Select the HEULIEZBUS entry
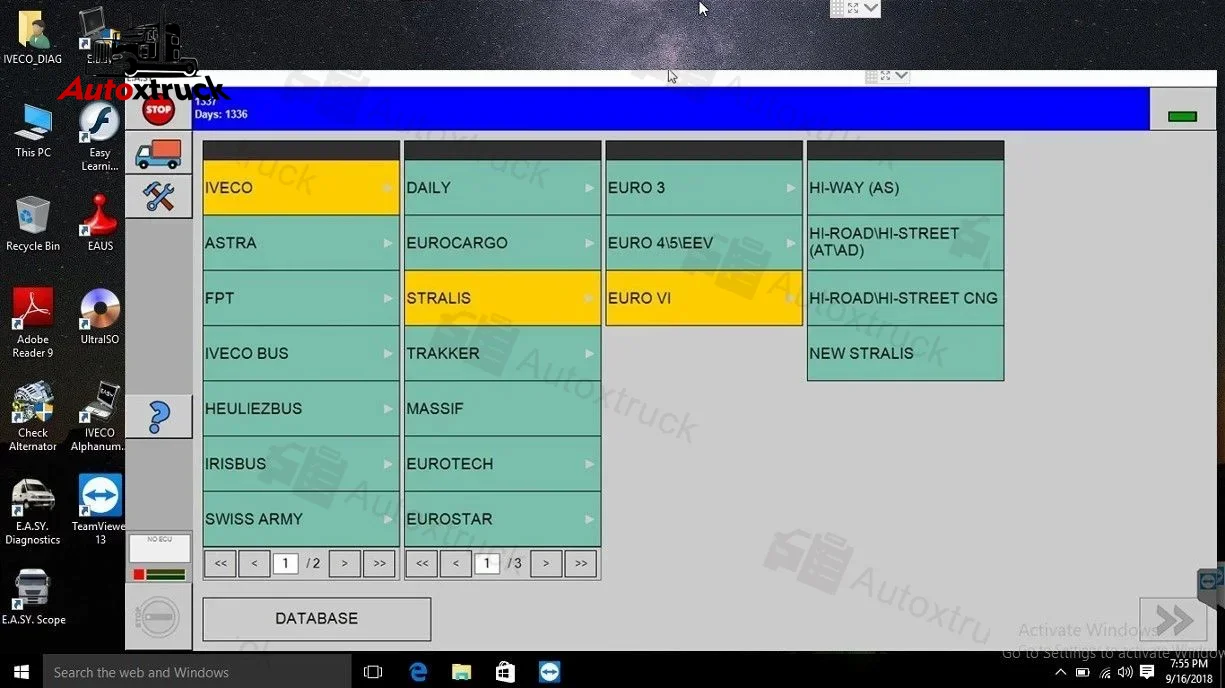The image size is (1225, 688). (x=301, y=408)
